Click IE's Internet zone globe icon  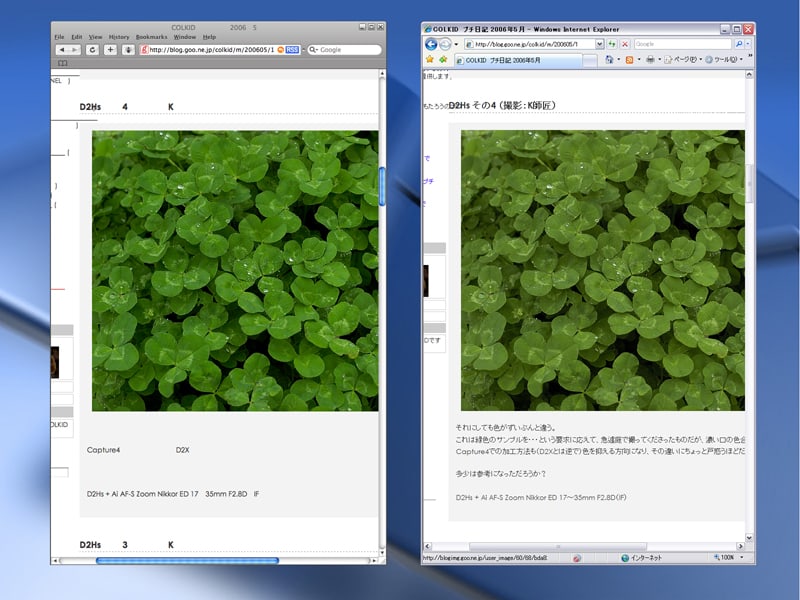(624, 558)
